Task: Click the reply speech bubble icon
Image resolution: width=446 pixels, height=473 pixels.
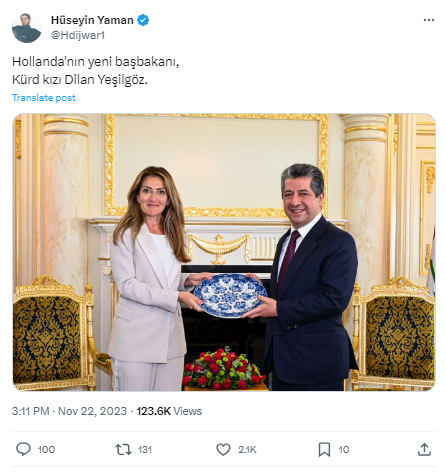Action: [x=23, y=449]
